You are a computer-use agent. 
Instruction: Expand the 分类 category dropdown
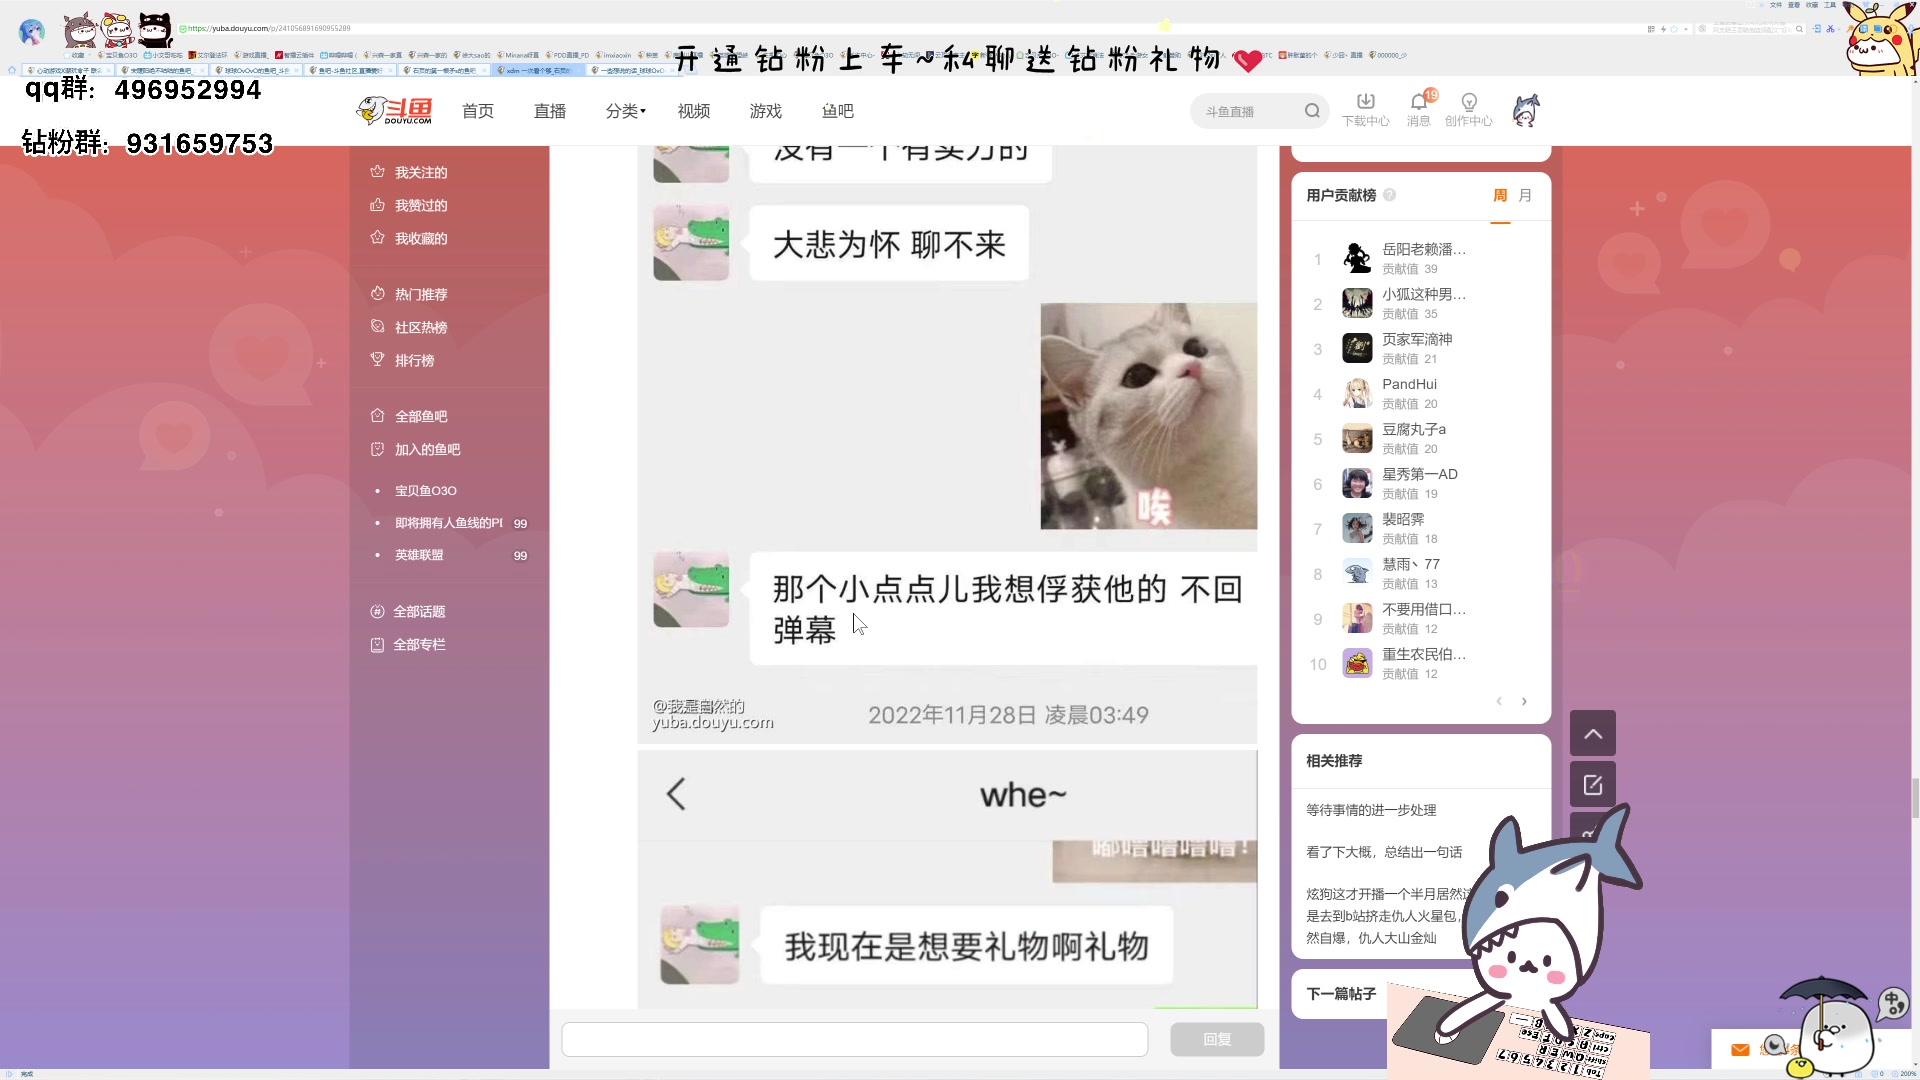625,111
